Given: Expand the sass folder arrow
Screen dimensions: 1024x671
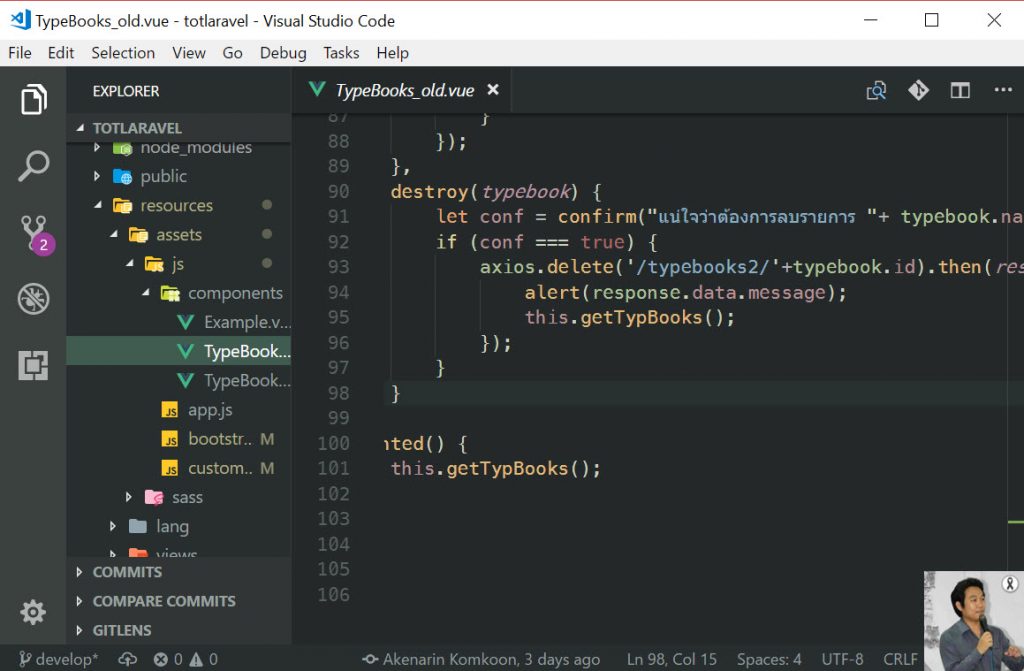Looking at the screenshot, I should click(x=129, y=497).
